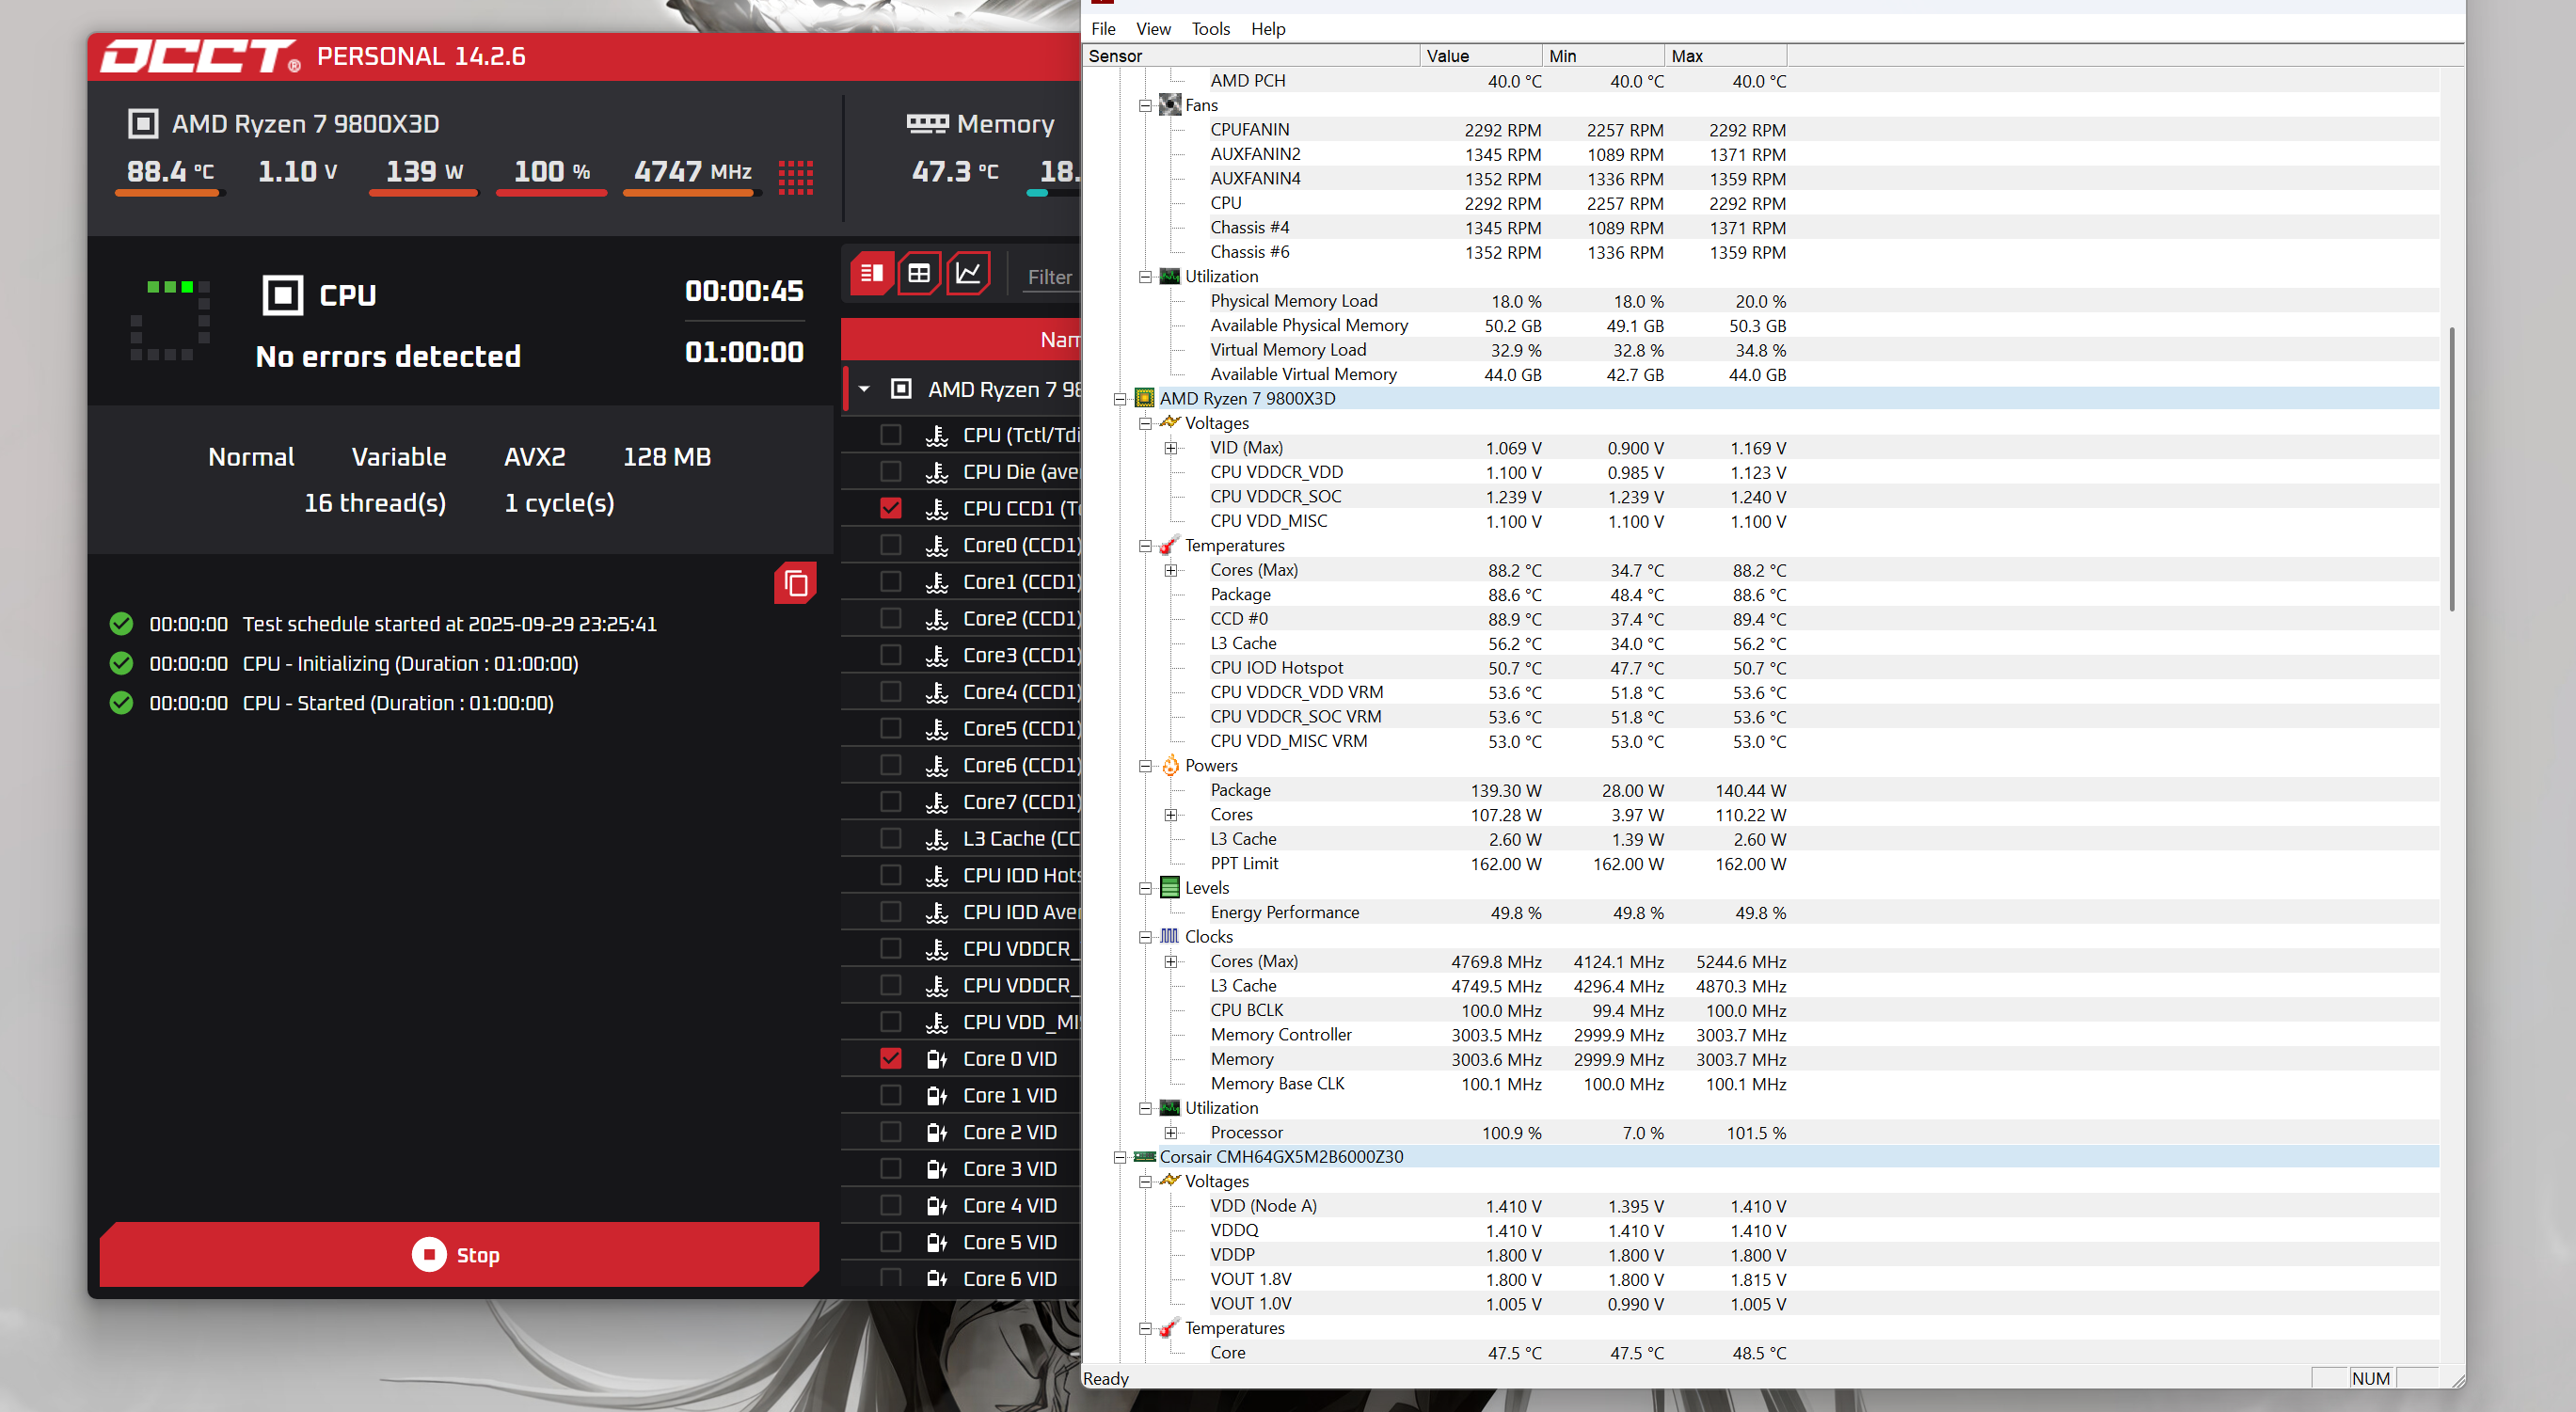Switch to OCCT table view icon
2576x1412 pixels.
coord(919,273)
